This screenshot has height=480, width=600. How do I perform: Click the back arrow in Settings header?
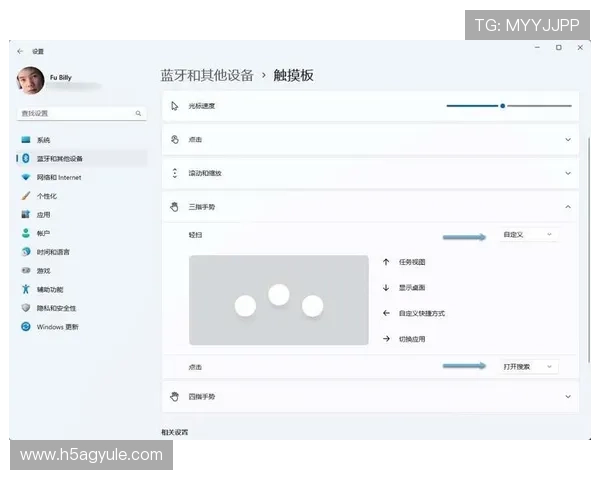[x=20, y=51]
